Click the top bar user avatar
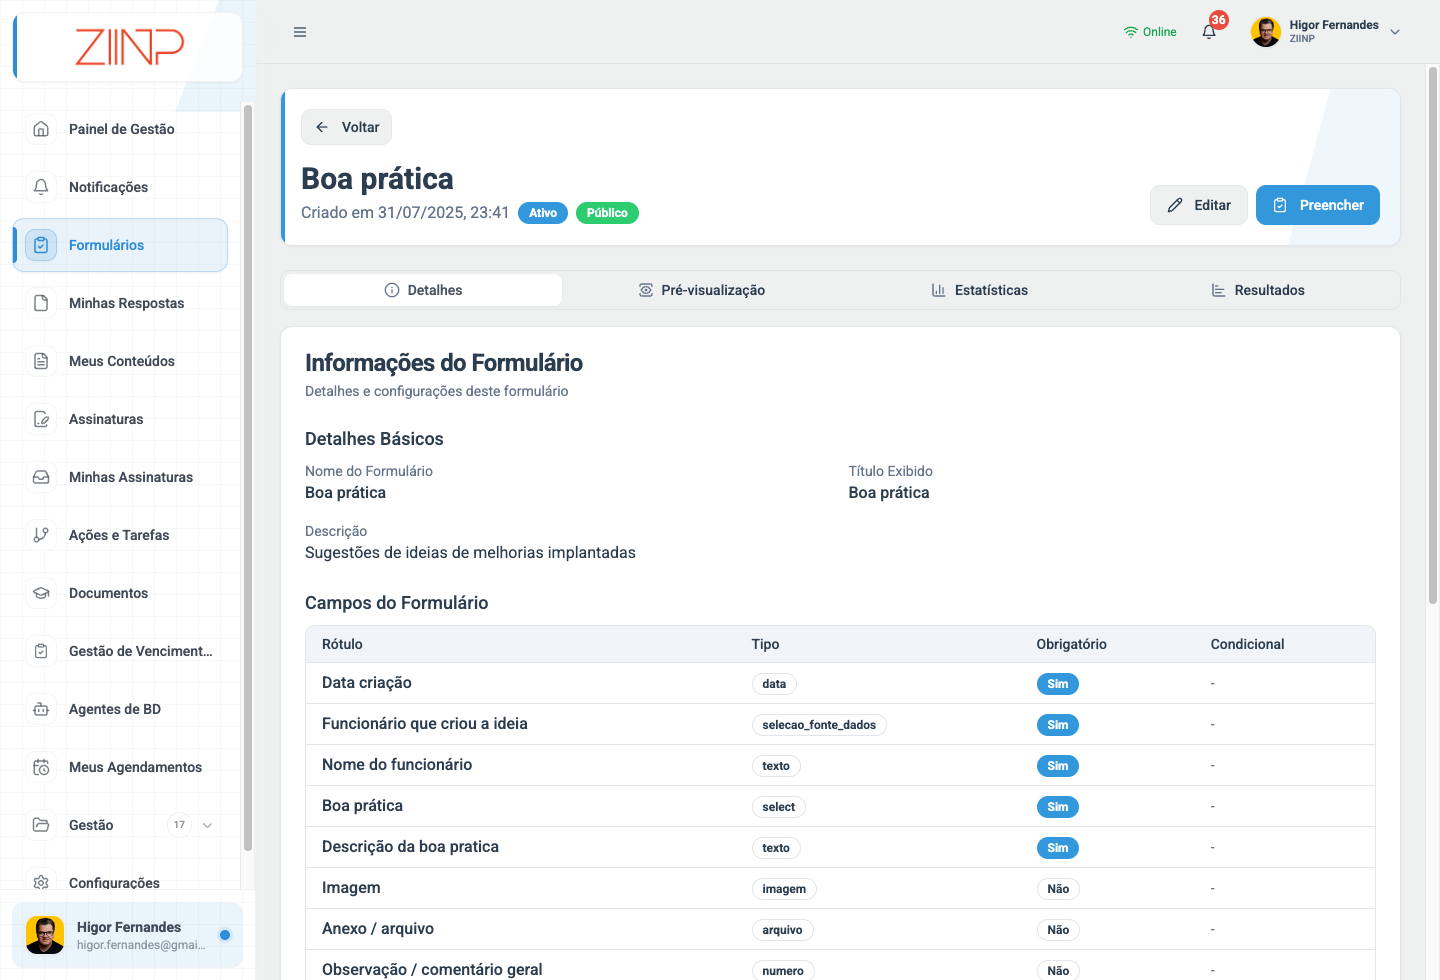 click(1266, 32)
